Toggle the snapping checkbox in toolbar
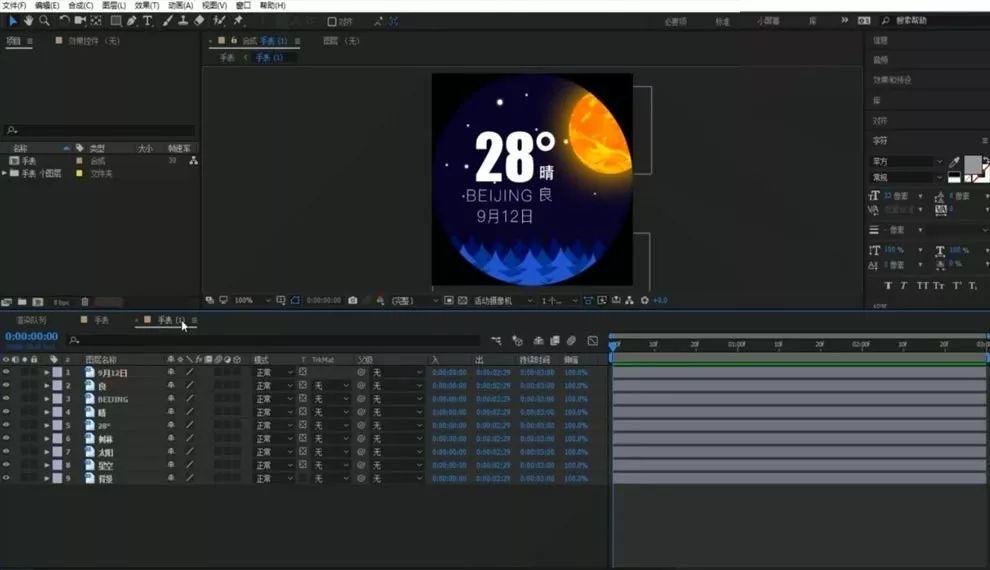This screenshot has height=570, width=990. tap(332, 21)
